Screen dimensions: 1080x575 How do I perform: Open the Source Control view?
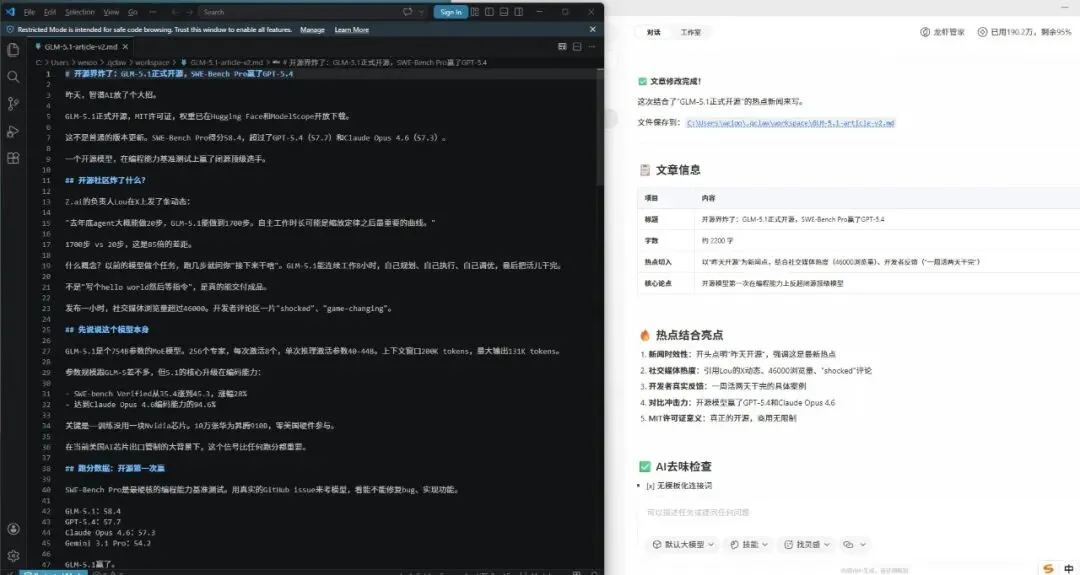pyautogui.click(x=12, y=104)
